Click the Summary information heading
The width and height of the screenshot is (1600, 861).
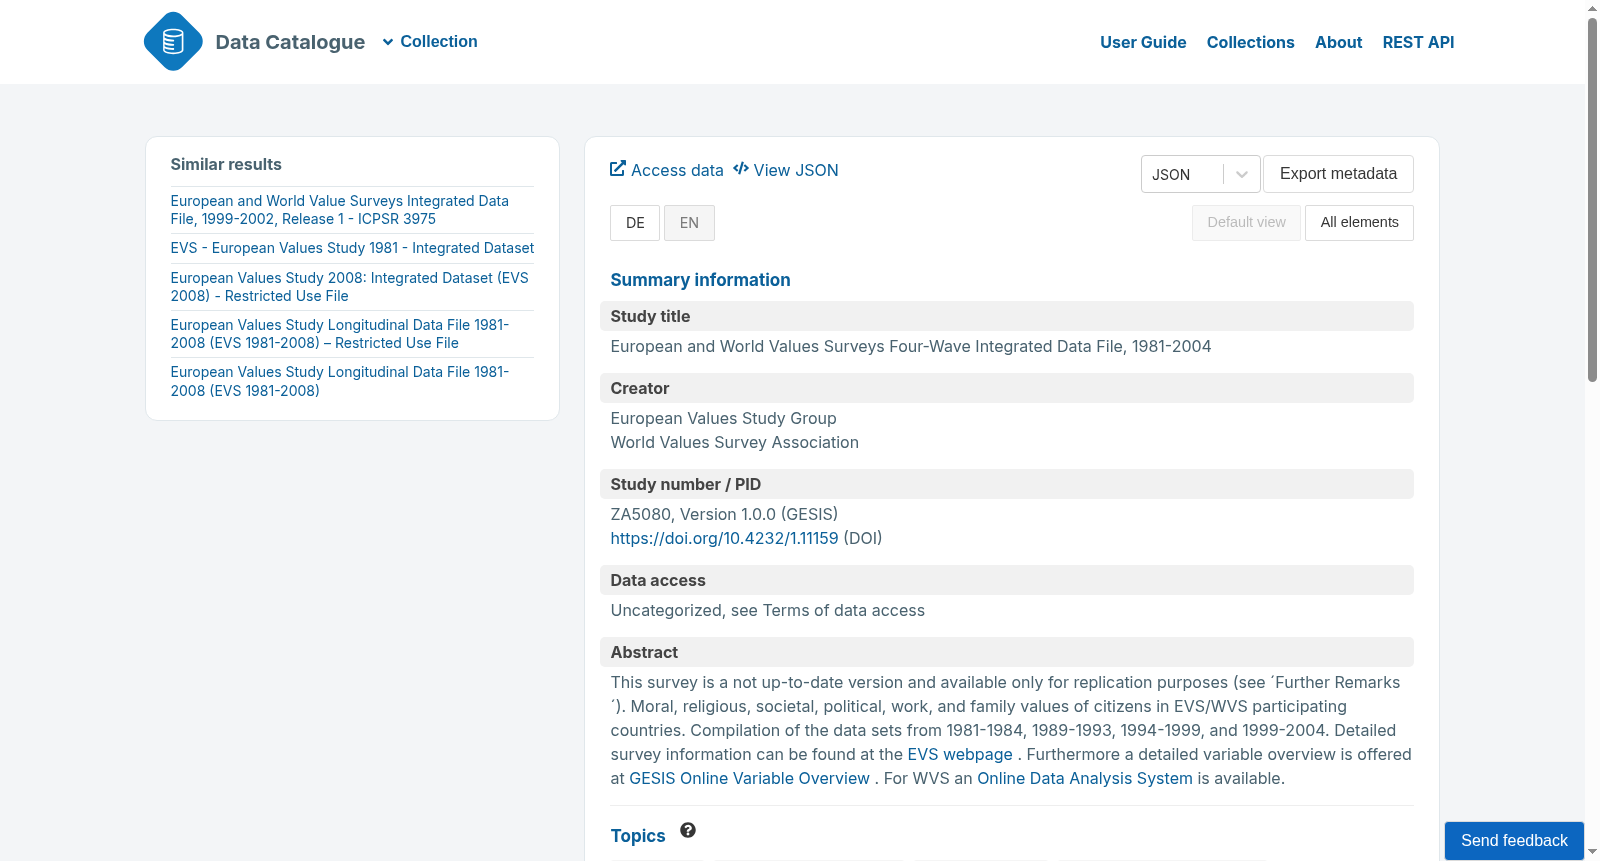700,280
